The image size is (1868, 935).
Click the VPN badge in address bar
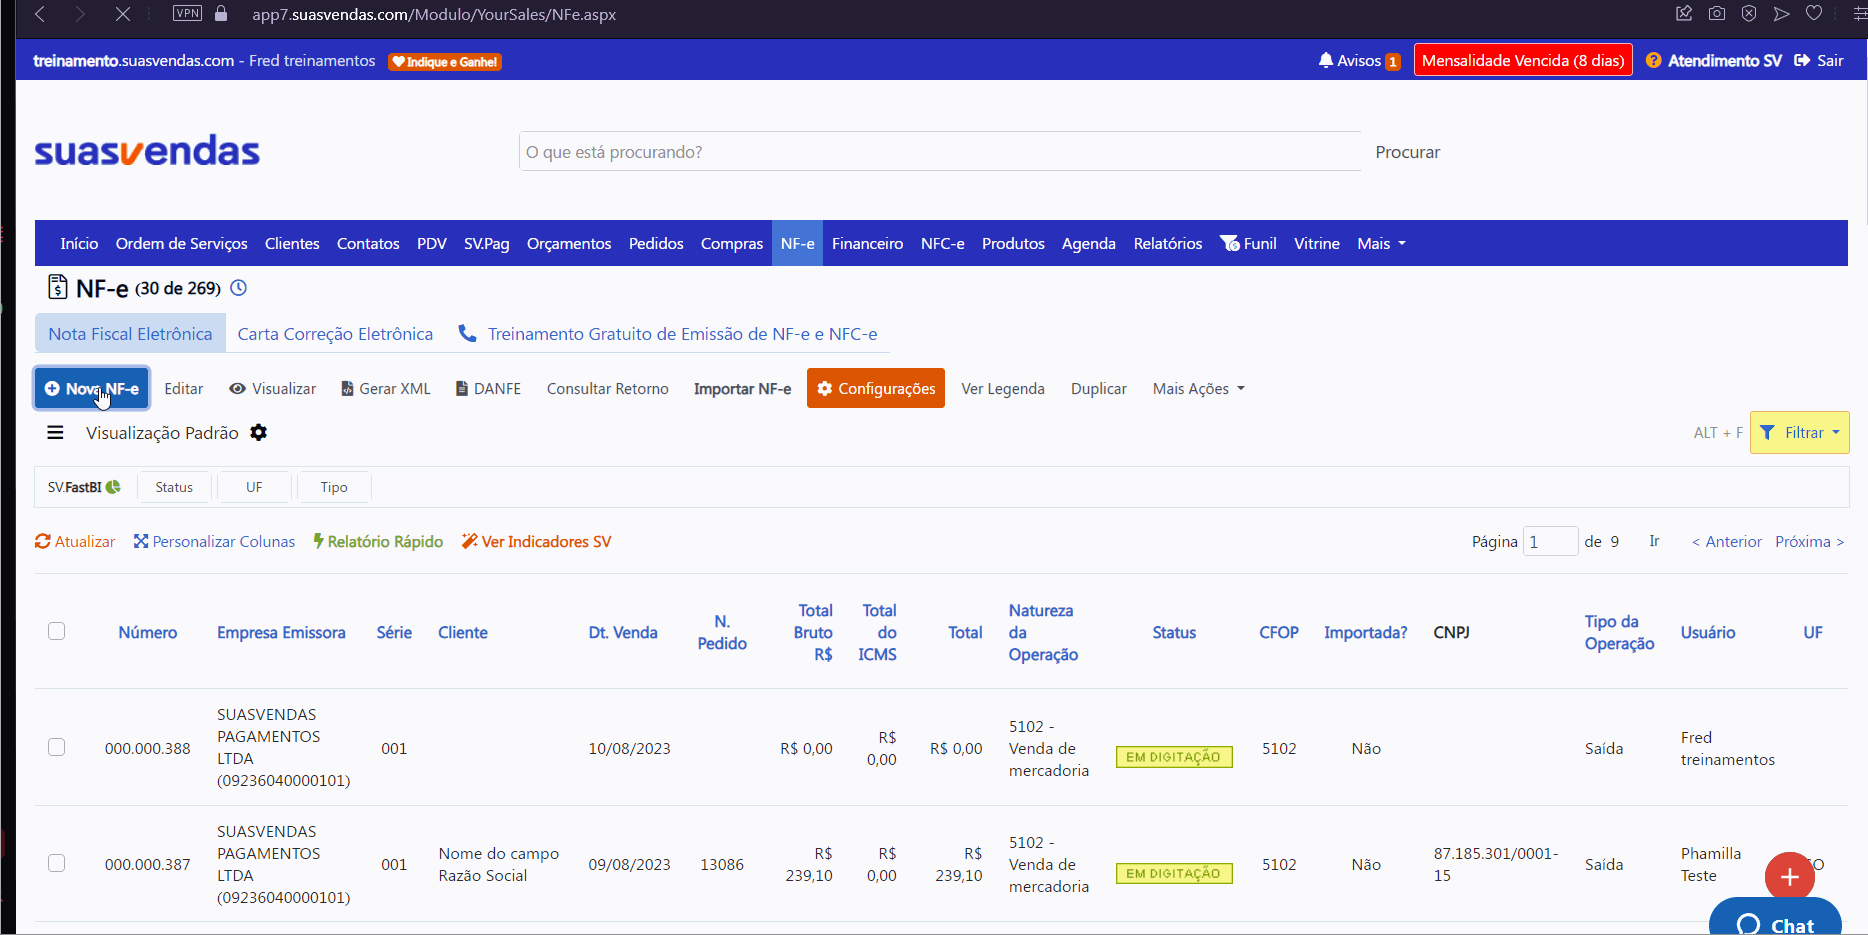click(x=187, y=13)
